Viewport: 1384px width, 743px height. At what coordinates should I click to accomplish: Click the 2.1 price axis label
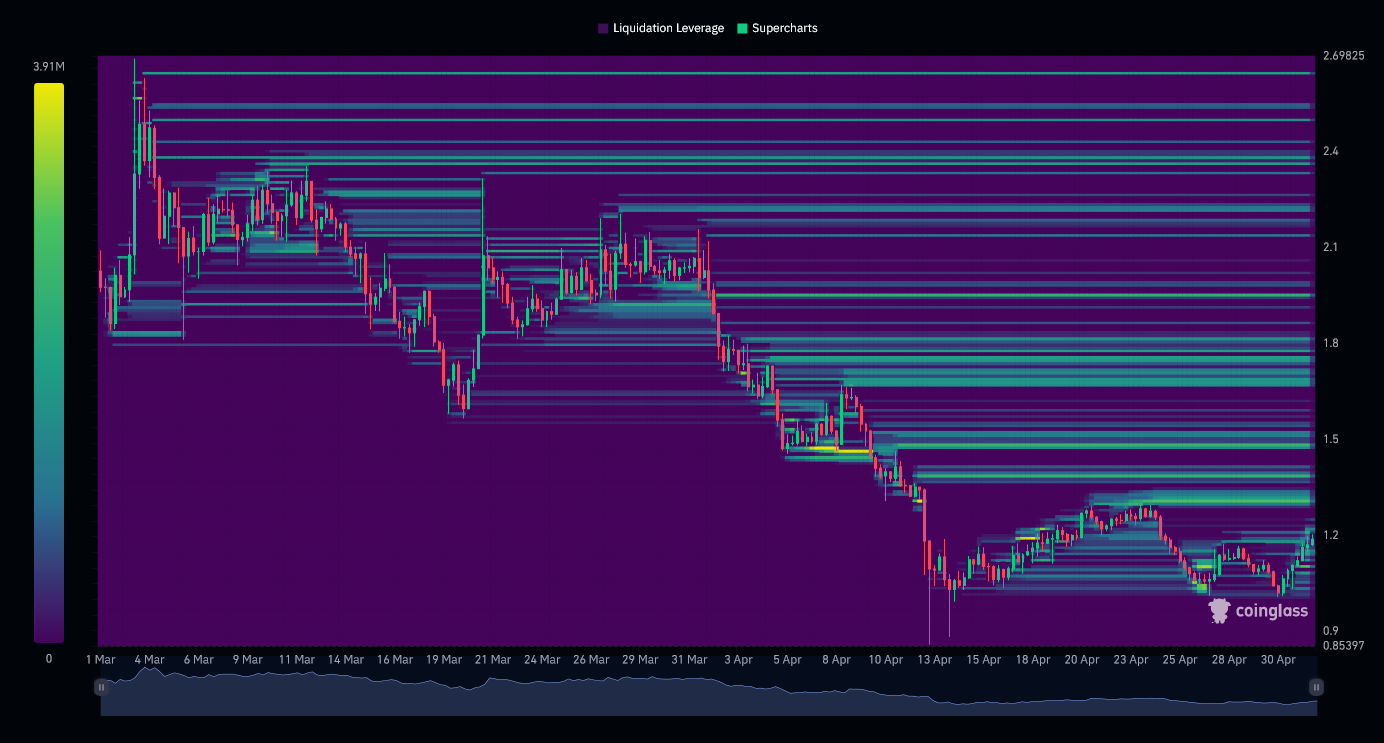pos(1330,248)
